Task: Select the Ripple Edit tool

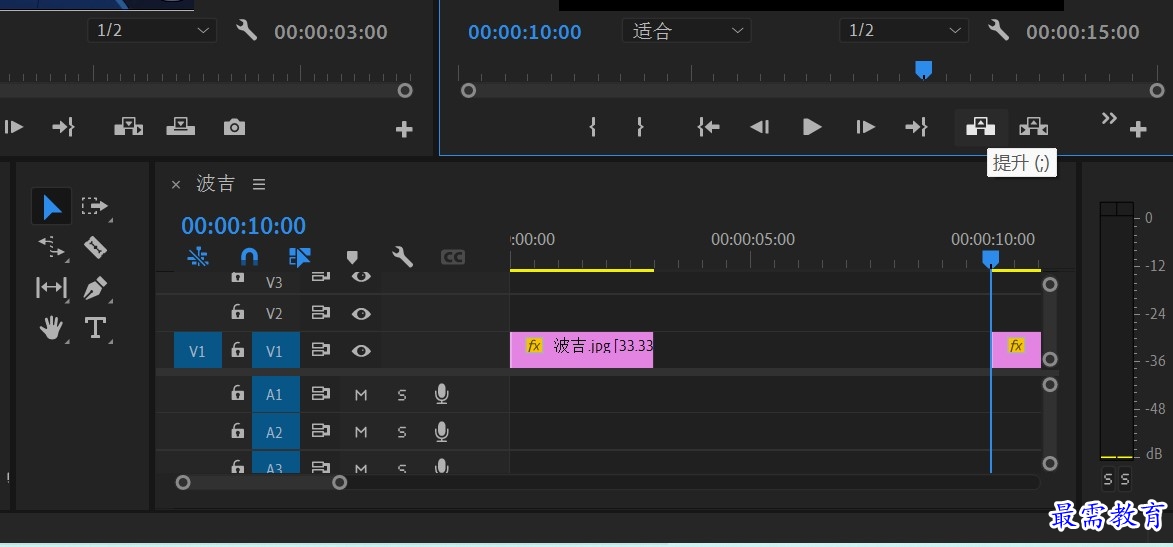Action: pyautogui.click(x=52, y=247)
